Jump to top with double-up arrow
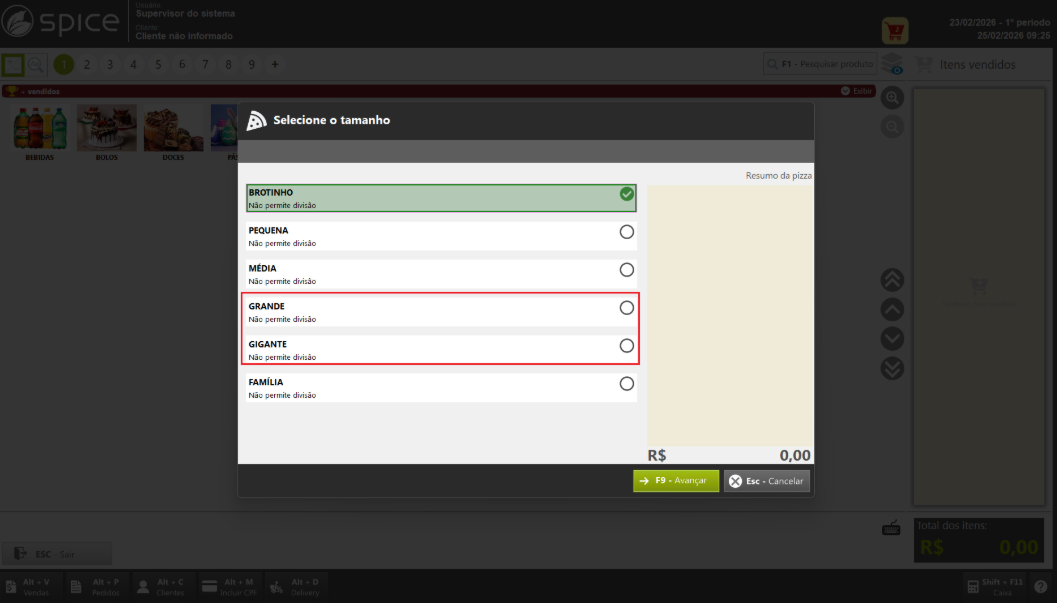 pos(892,280)
